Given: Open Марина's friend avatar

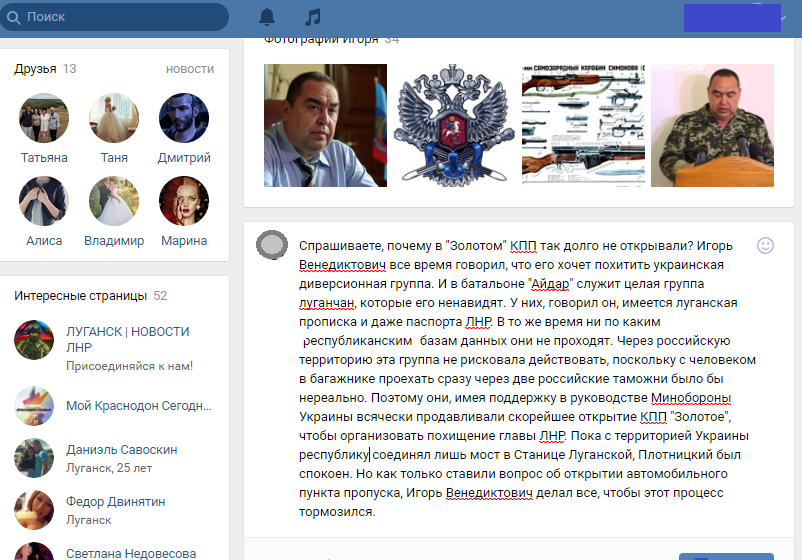Looking at the screenshot, I should 184,201.
